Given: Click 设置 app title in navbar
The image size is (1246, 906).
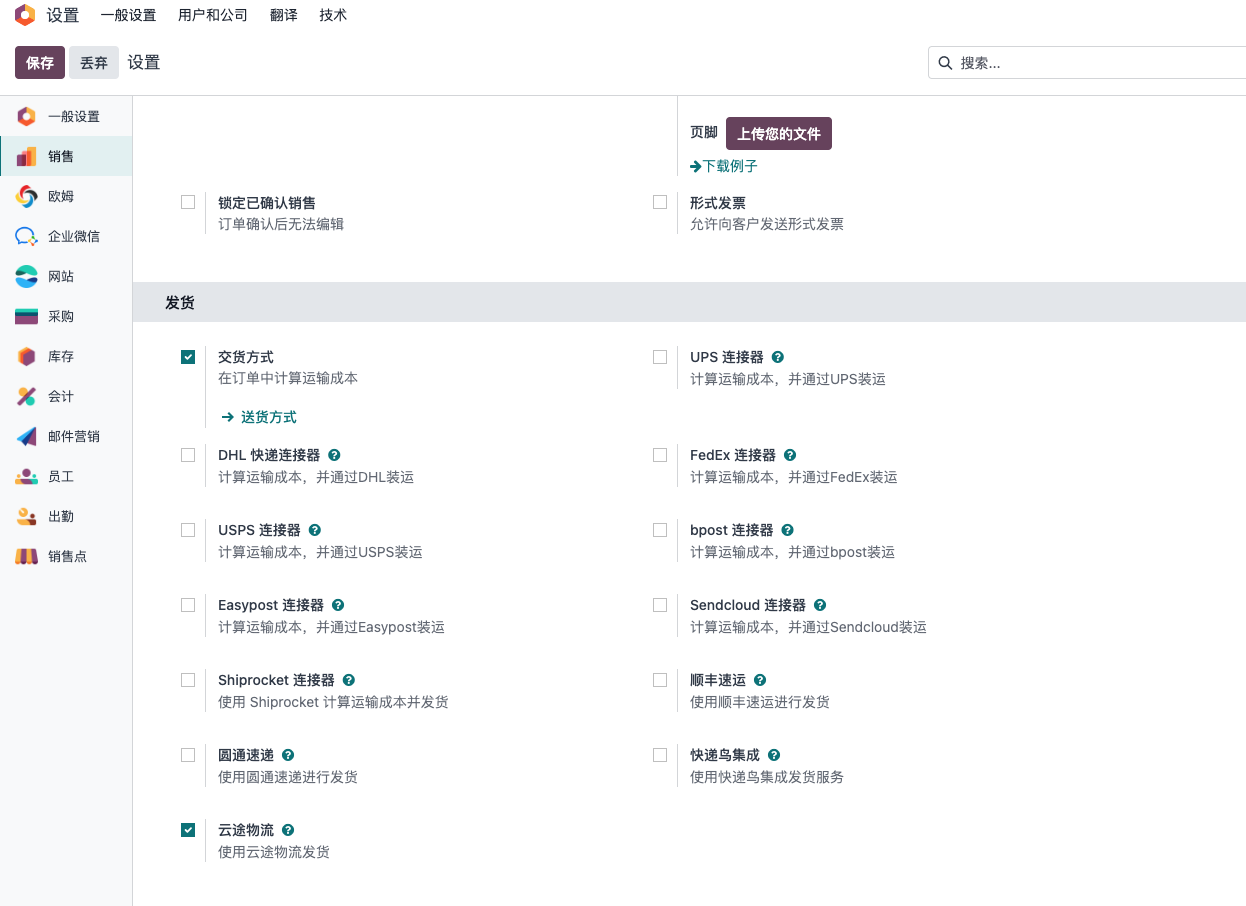Looking at the screenshot, I should point(63,15).
